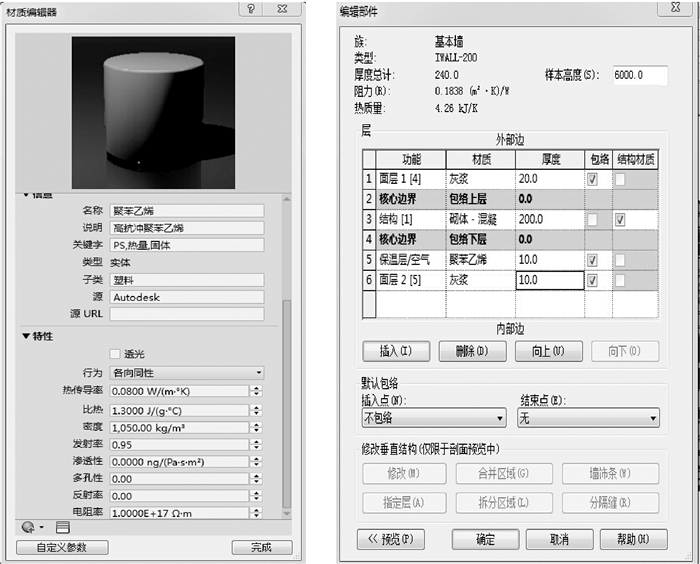
Task: Close the 编辑部件 dialog
Action: (x=675, y=8)
